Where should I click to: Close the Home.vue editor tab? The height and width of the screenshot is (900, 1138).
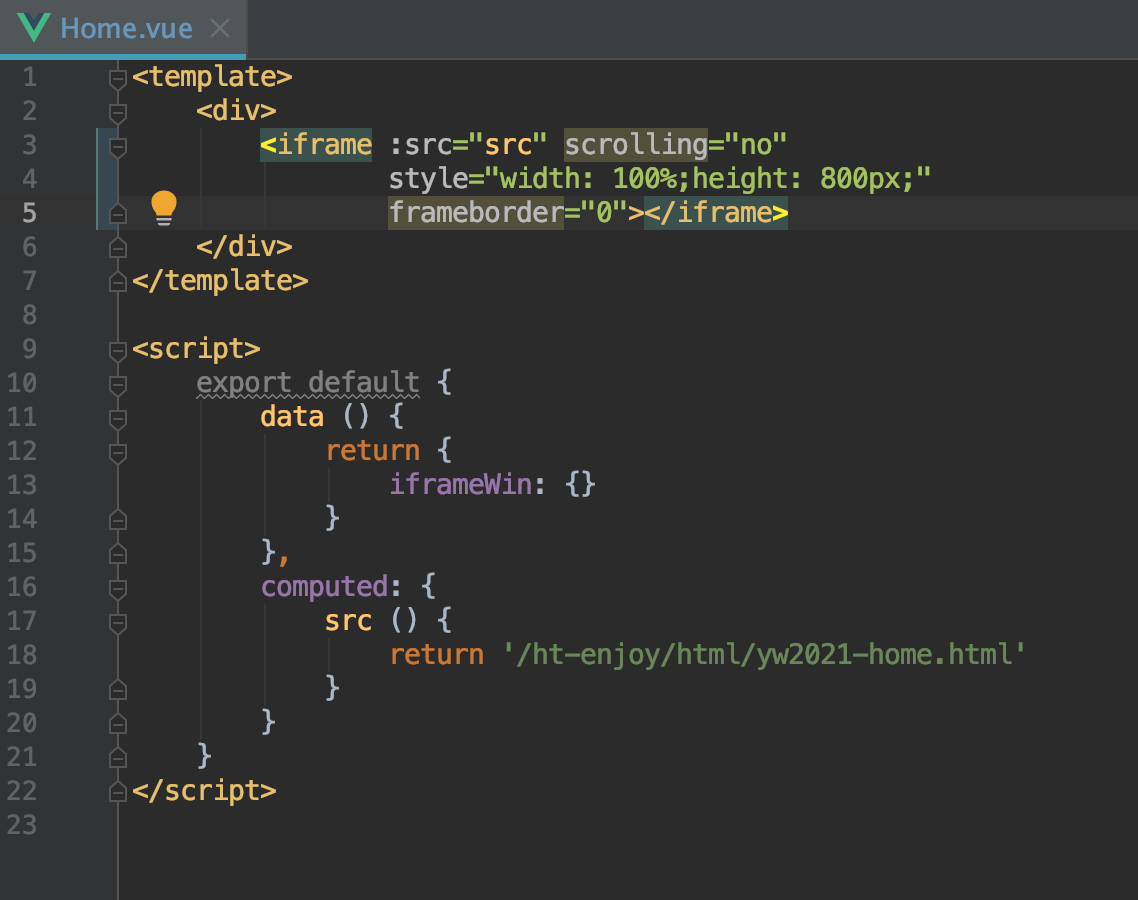coord(221,29)
